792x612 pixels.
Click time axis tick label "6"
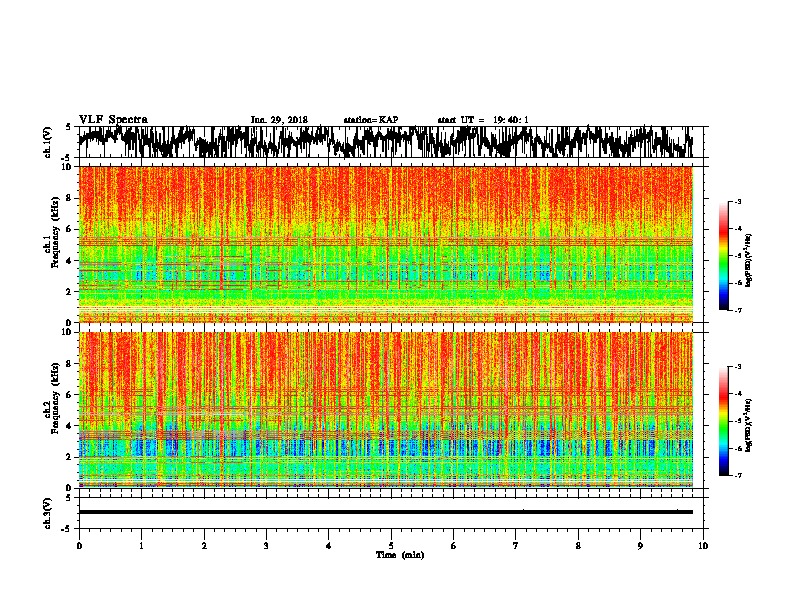453,546
